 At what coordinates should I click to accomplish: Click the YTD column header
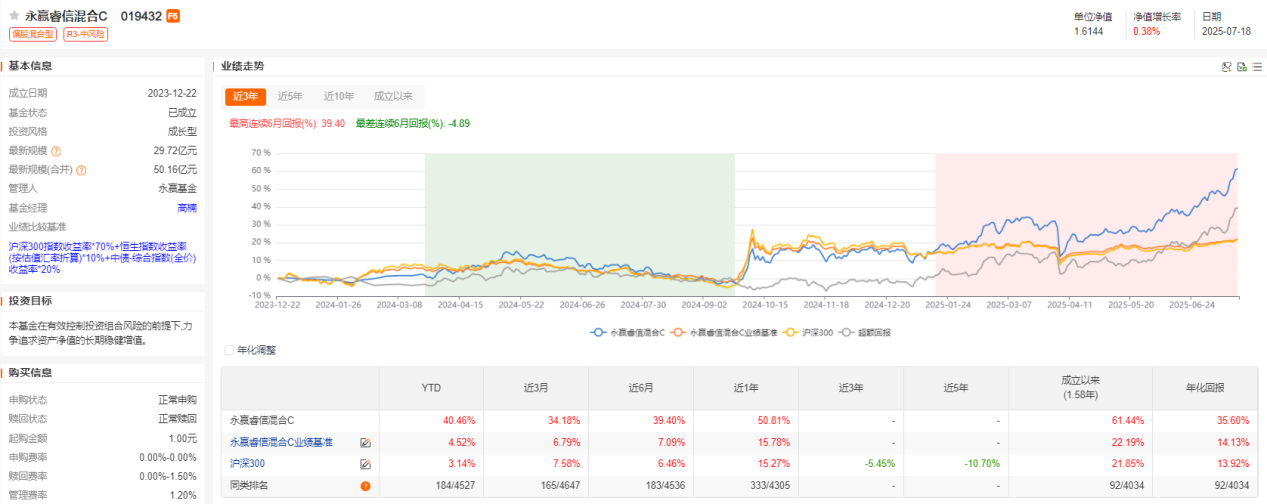pyautogui.click(x=431, y=388)
